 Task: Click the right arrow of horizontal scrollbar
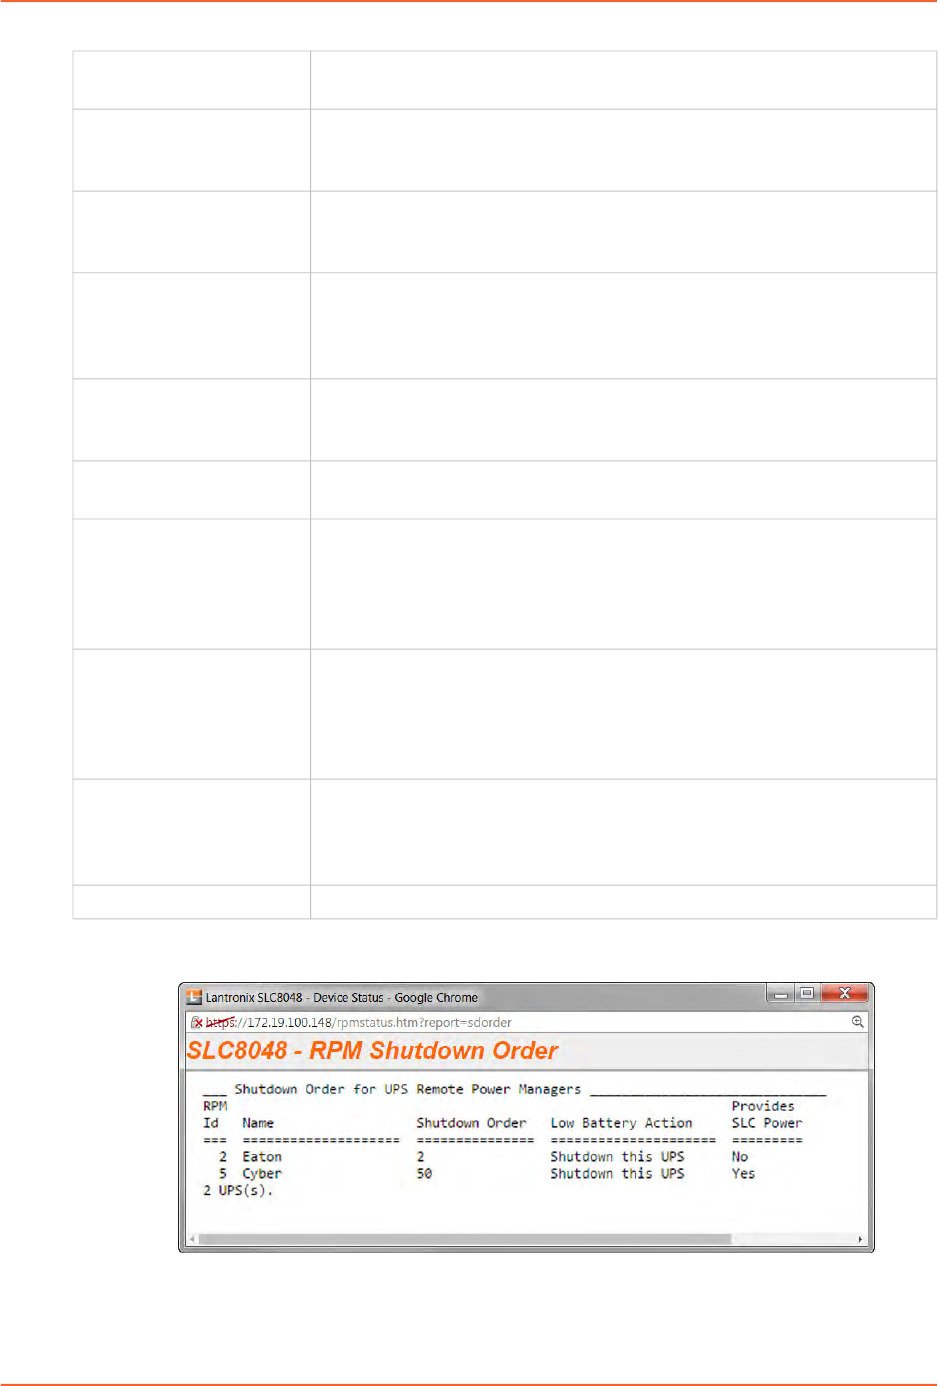coord(860,1239)
